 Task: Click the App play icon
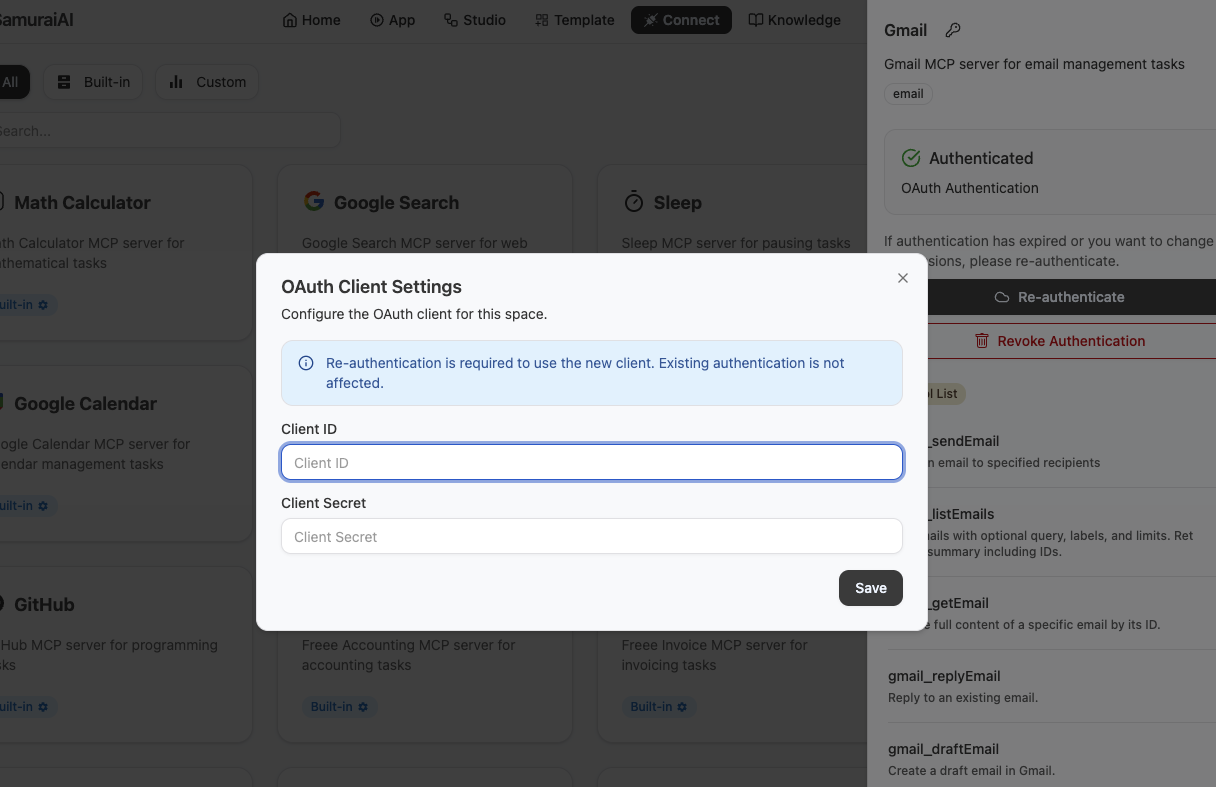[377, 20]
